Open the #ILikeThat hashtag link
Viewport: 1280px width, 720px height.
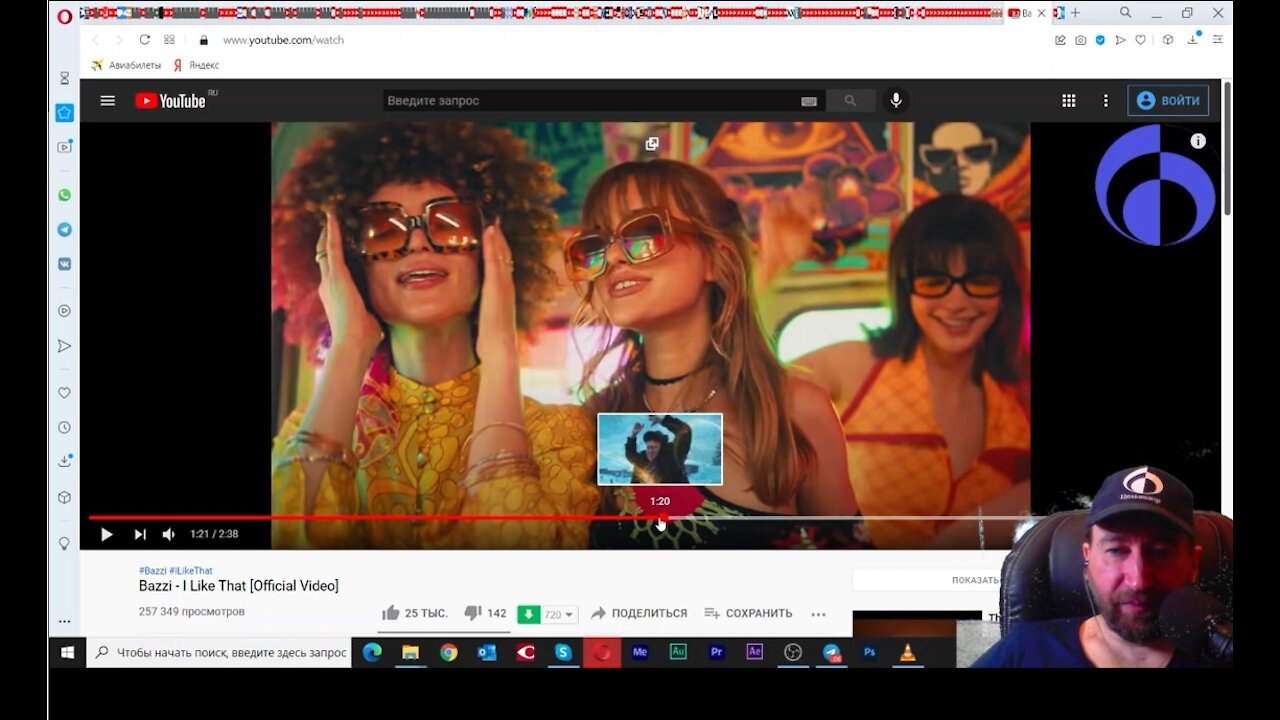click(x=191, y=571)
